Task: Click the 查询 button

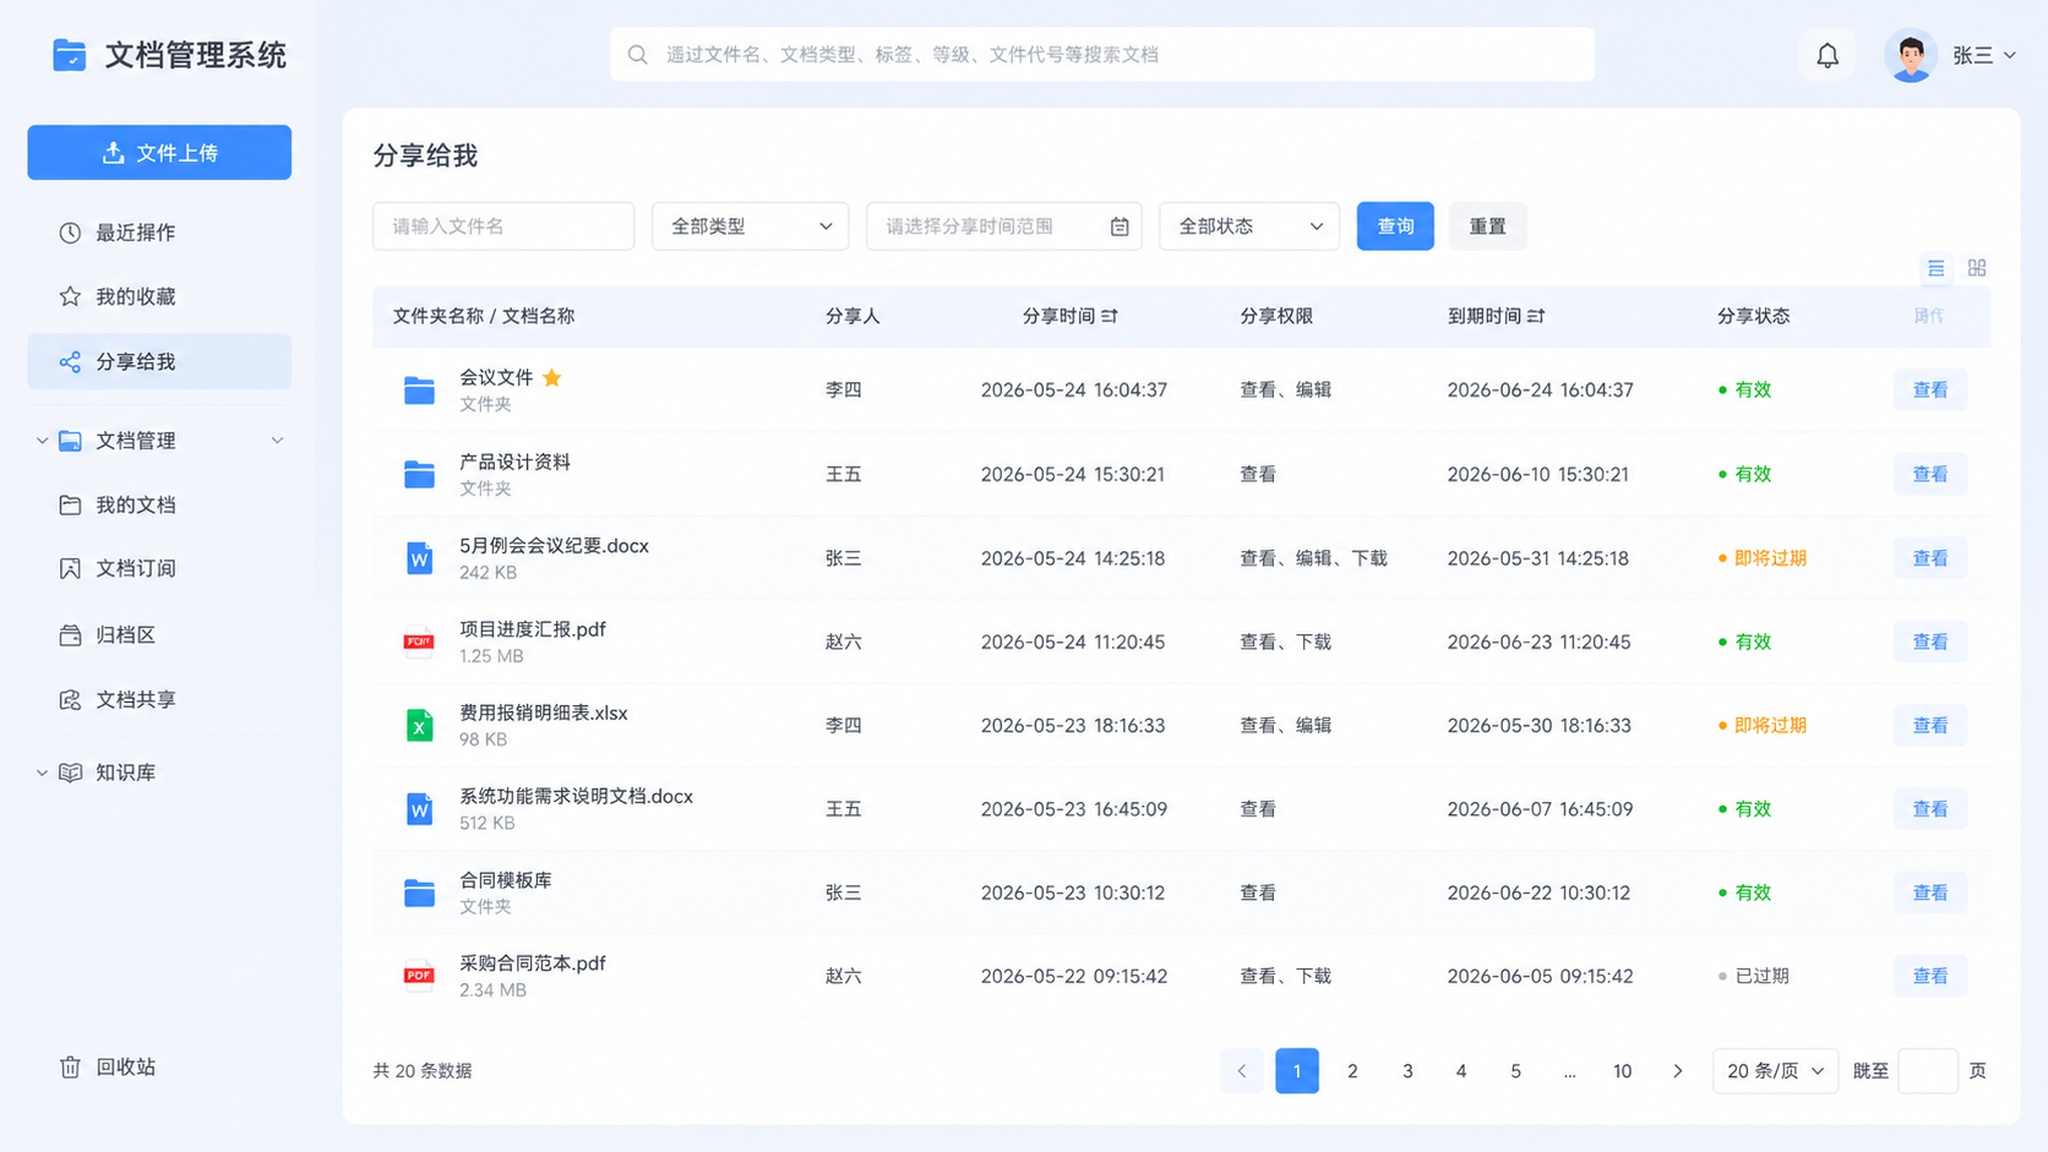Action: [1395, 226]
